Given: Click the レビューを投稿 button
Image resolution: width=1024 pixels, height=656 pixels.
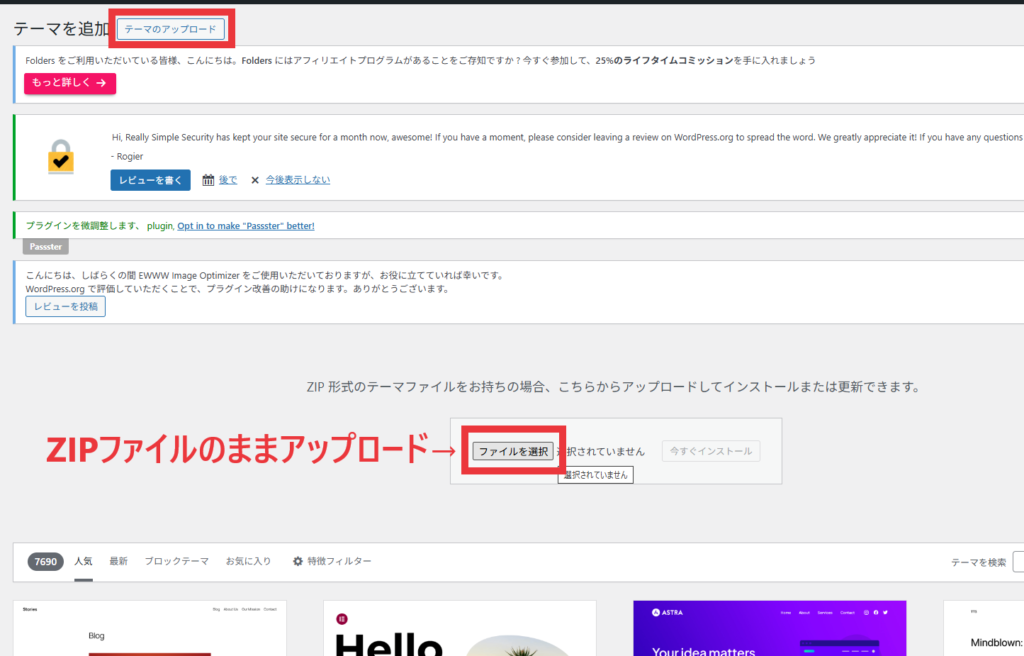Looking at the screenshot, I should point(66,307).
